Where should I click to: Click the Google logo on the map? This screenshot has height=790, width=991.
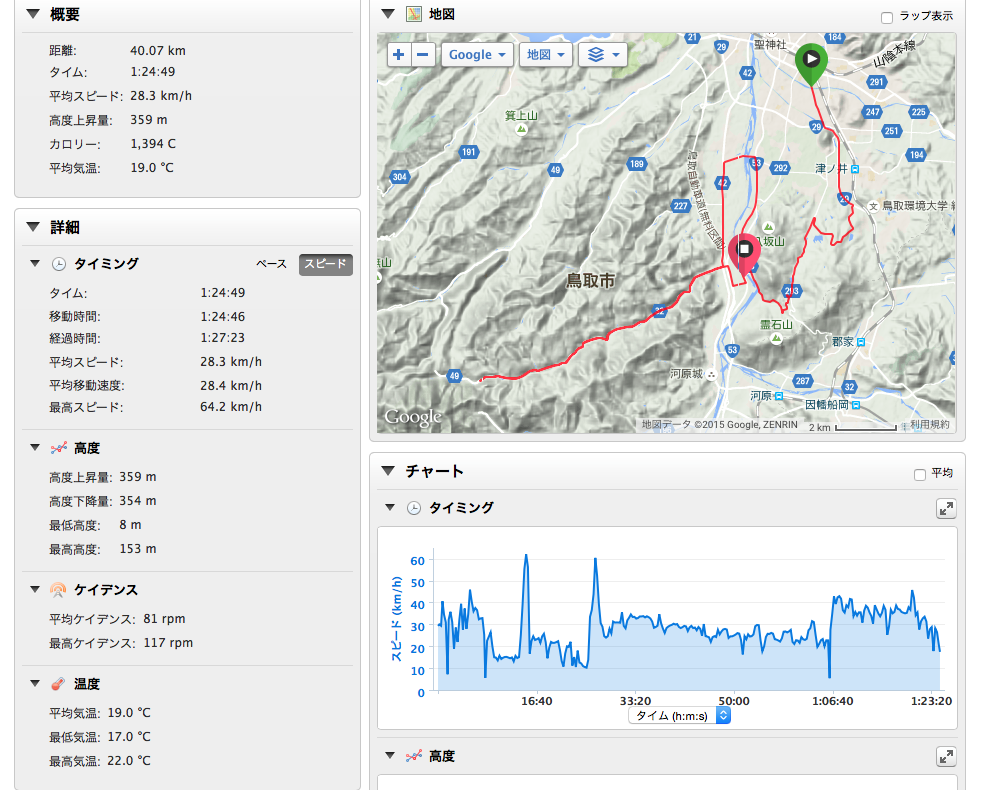413,417
